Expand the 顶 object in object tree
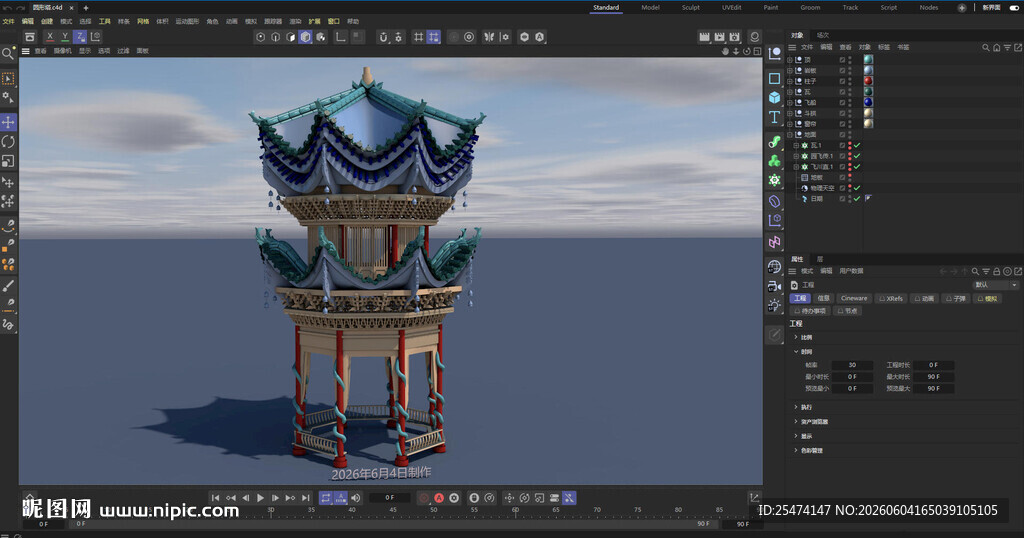The image size is (1024, 538). [x=790, y=59]
